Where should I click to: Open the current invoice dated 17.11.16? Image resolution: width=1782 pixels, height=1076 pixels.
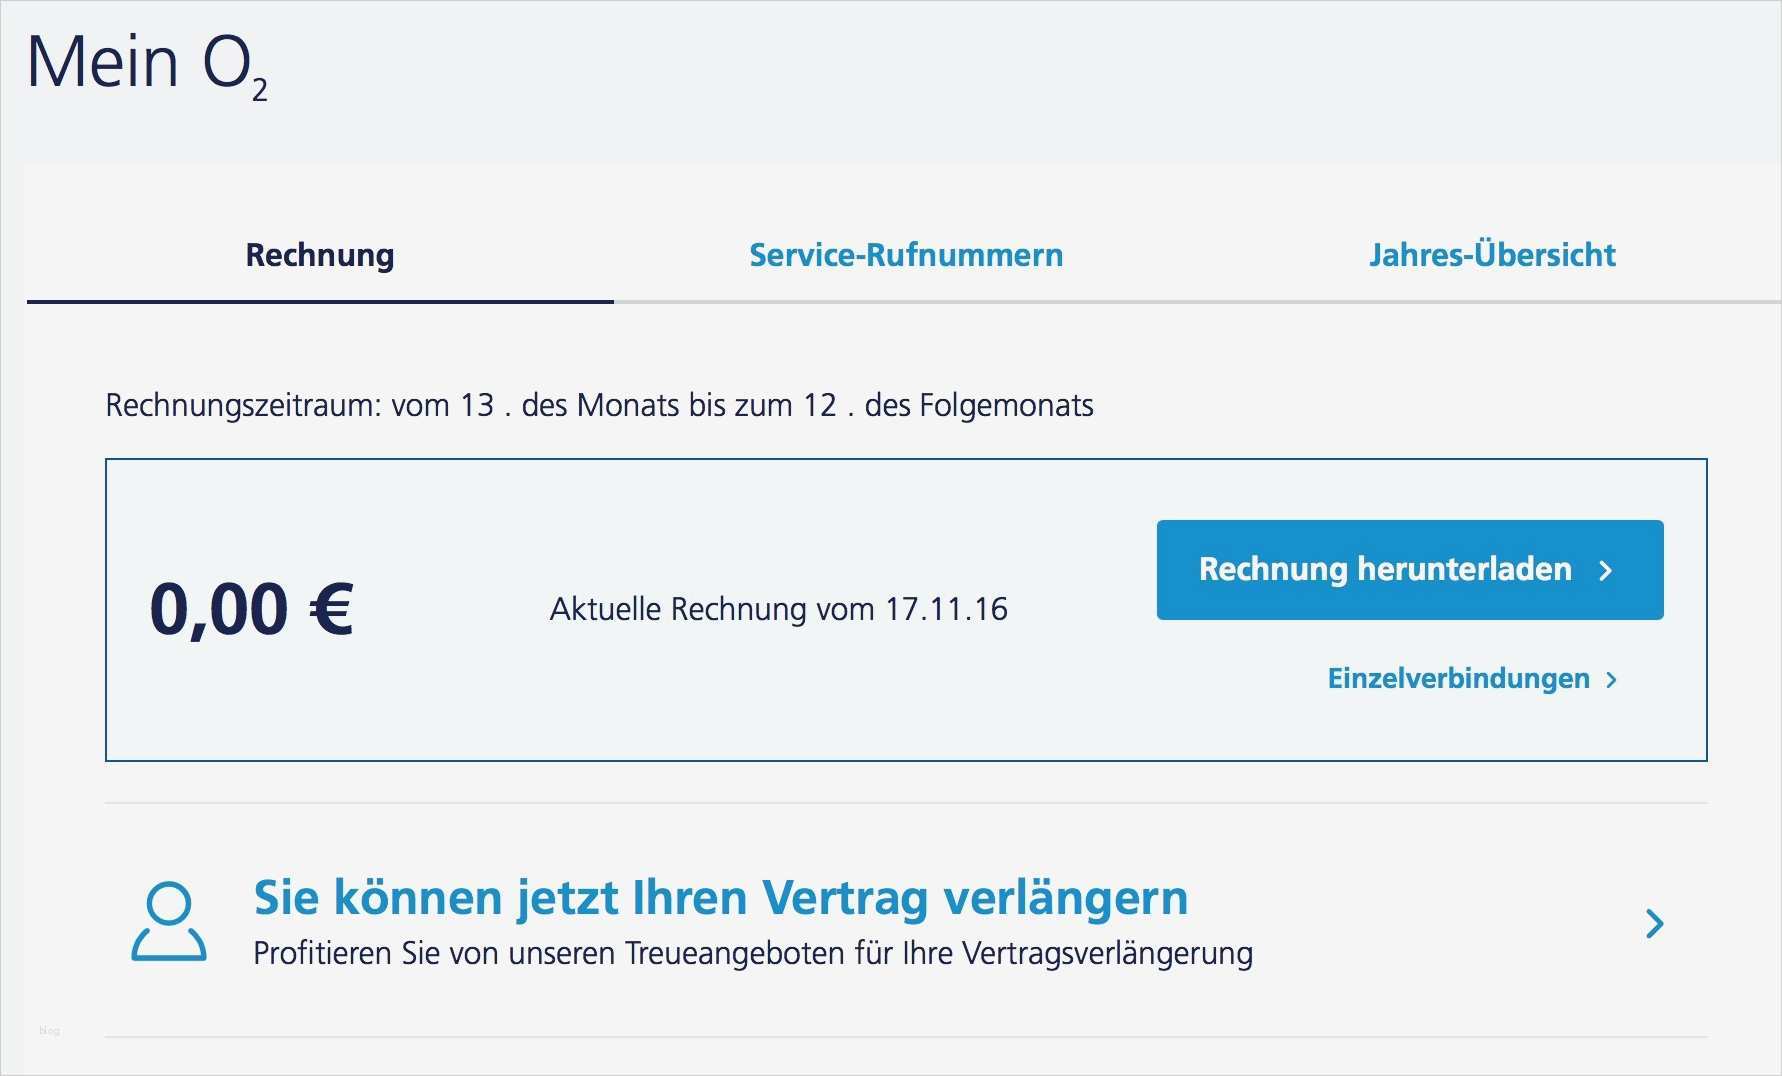point(778,609)
